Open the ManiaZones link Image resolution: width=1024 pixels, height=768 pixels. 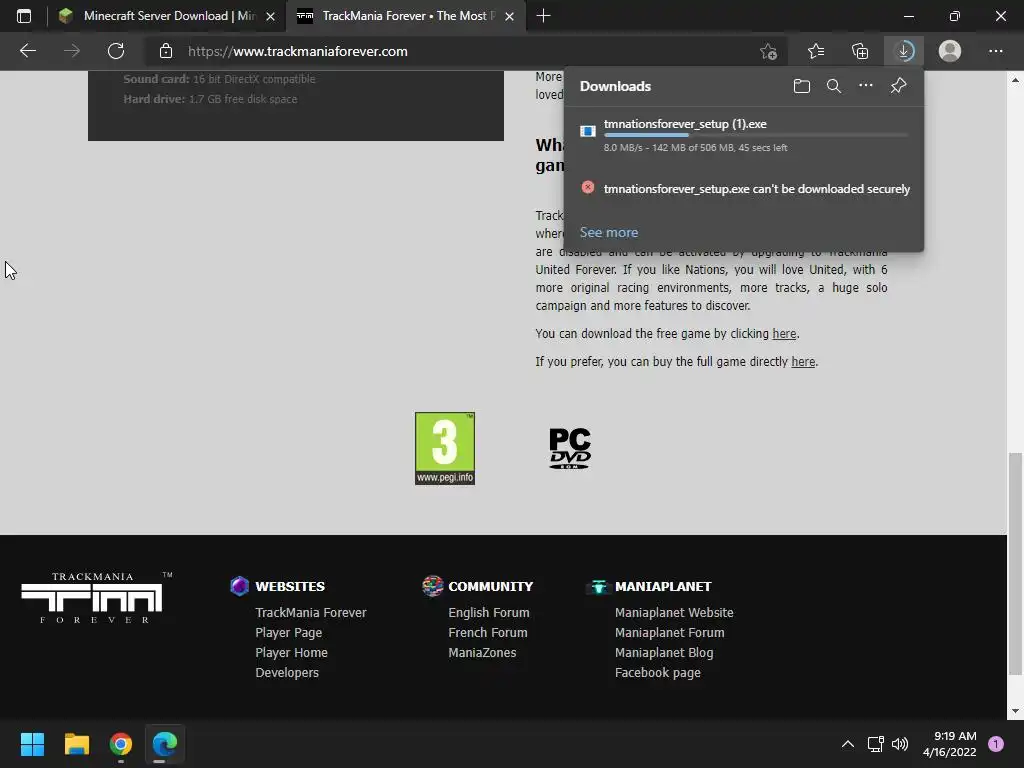482,652
